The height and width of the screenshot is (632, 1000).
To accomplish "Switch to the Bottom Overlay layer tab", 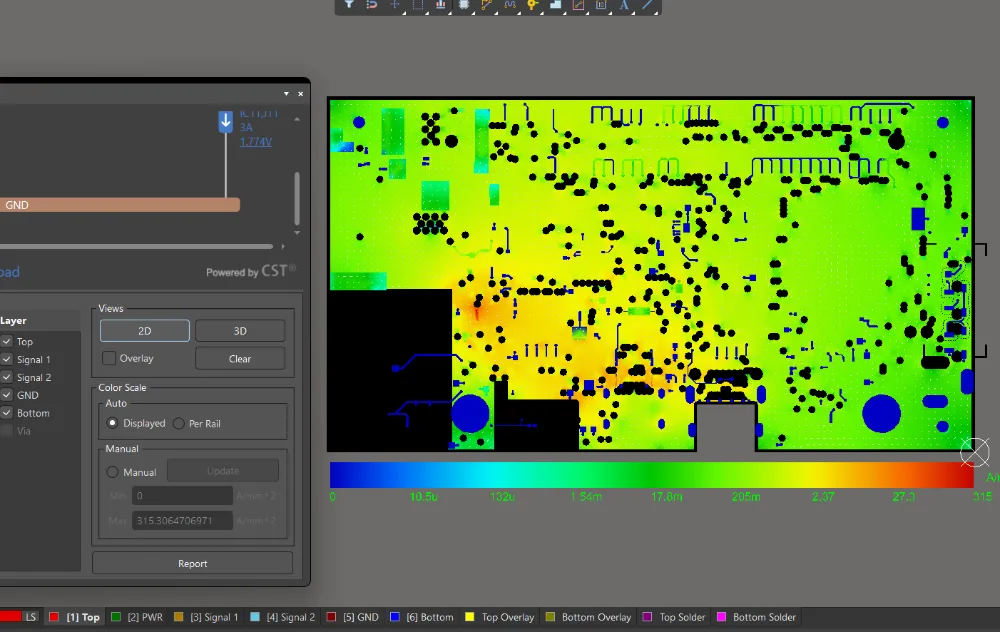I will tap(588, 617).
